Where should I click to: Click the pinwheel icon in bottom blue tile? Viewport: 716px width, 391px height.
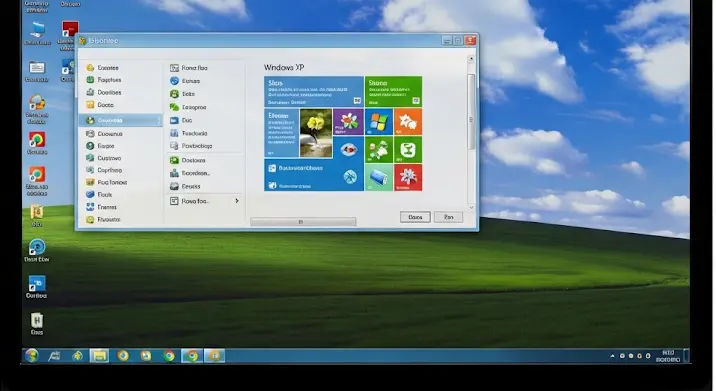click(x=350, y=177)
